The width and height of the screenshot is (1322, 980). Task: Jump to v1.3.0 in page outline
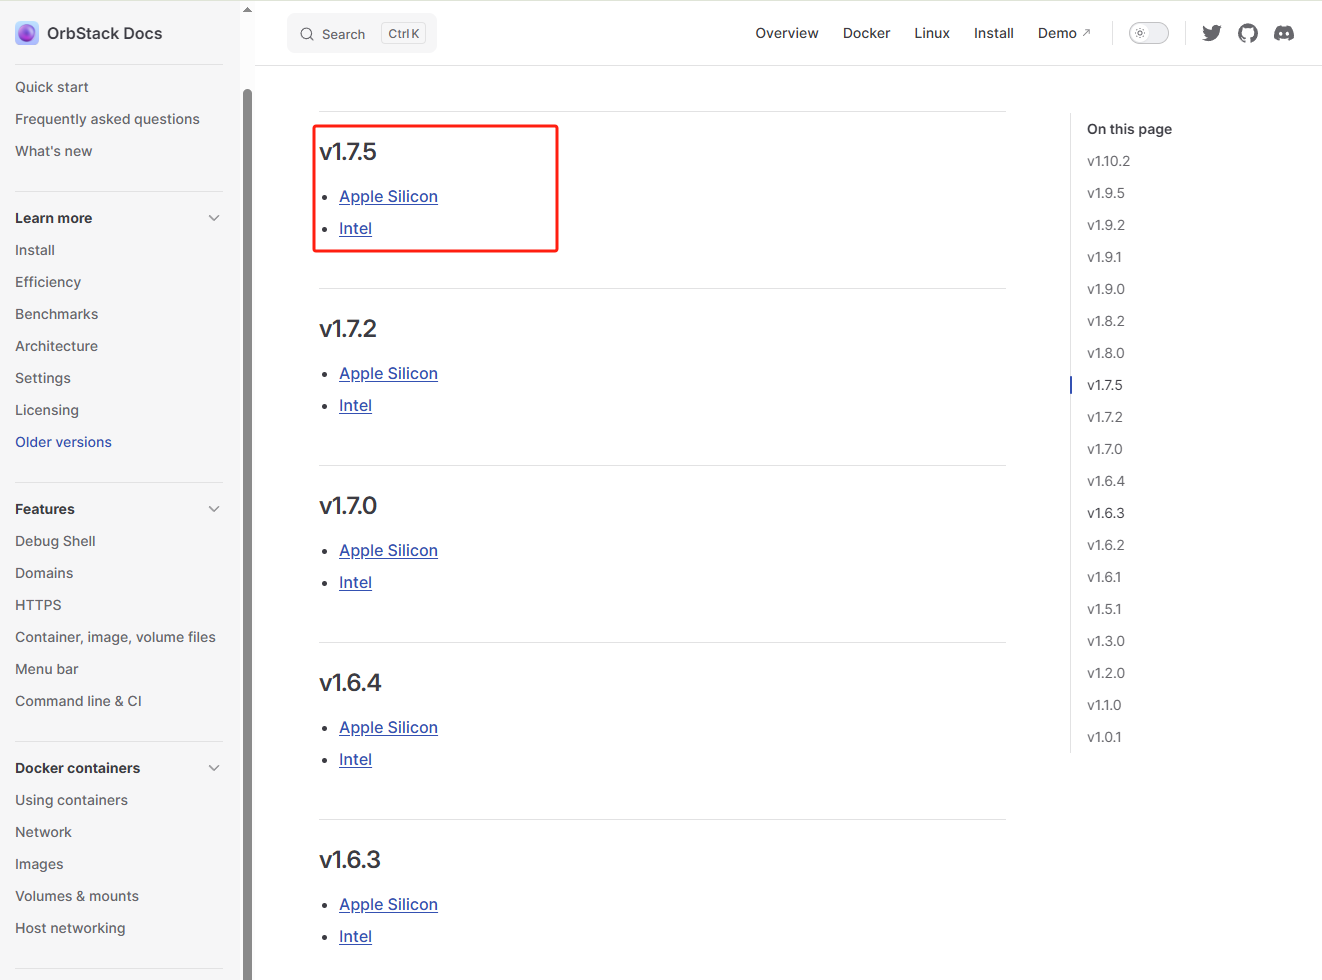click(1105, 641)
